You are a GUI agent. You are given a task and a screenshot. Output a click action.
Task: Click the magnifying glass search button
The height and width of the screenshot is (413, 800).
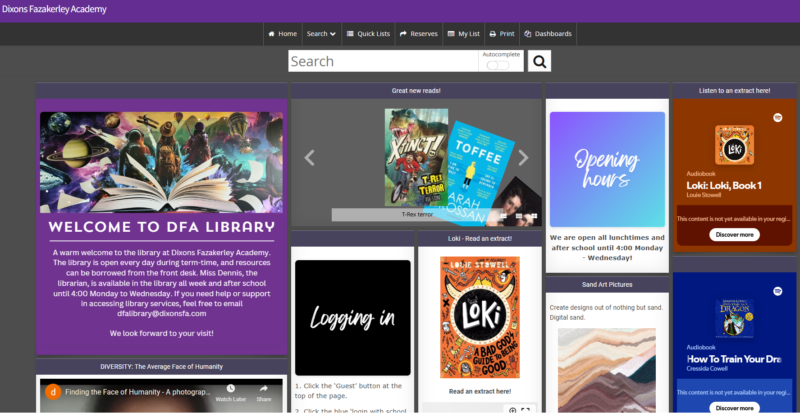[539, 62]
